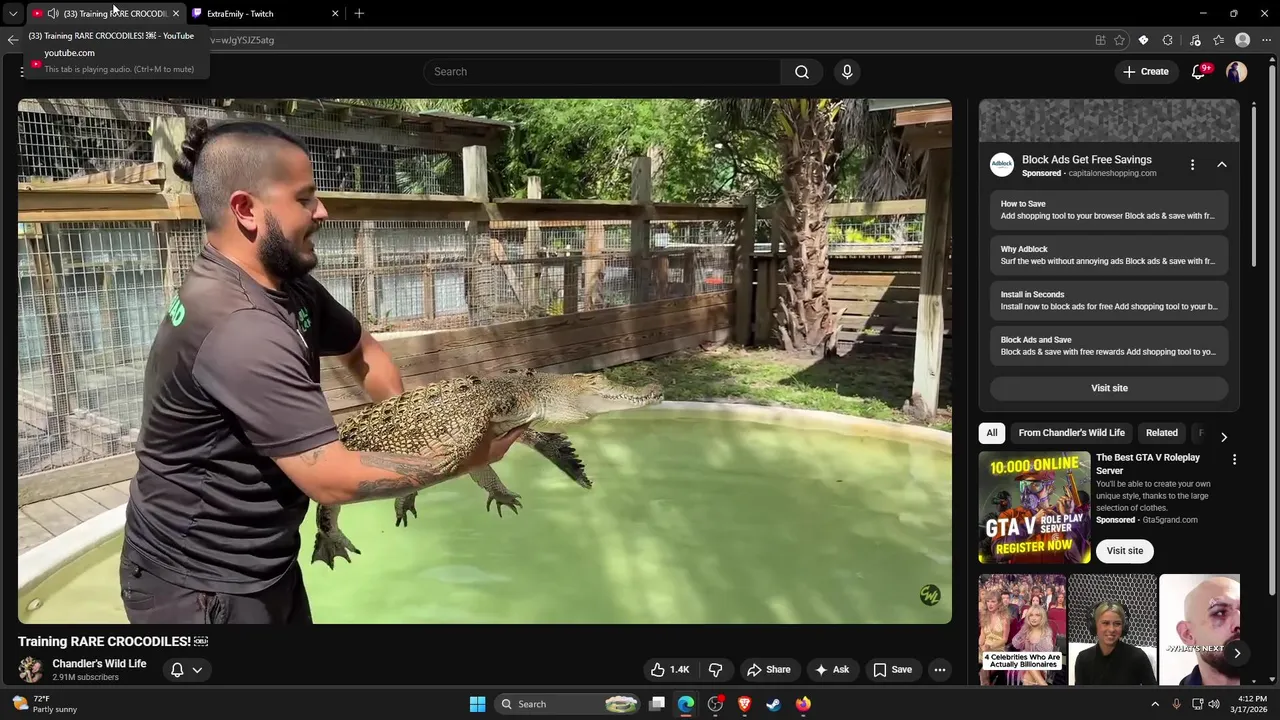Open the three-dot menu on the GTA V ad
Screen dimensions: 1280x720
(1234, 459)
